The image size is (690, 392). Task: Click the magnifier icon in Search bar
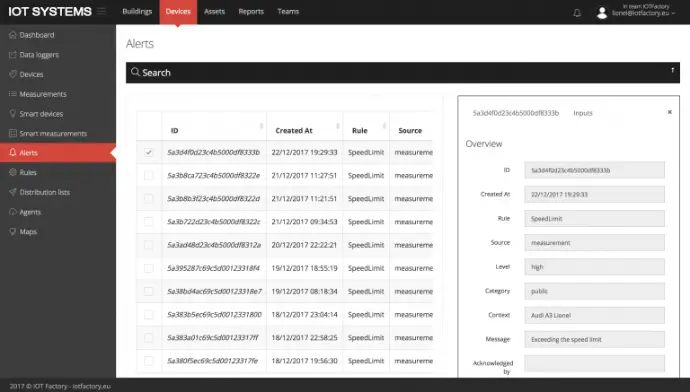(x=135, y=72)
